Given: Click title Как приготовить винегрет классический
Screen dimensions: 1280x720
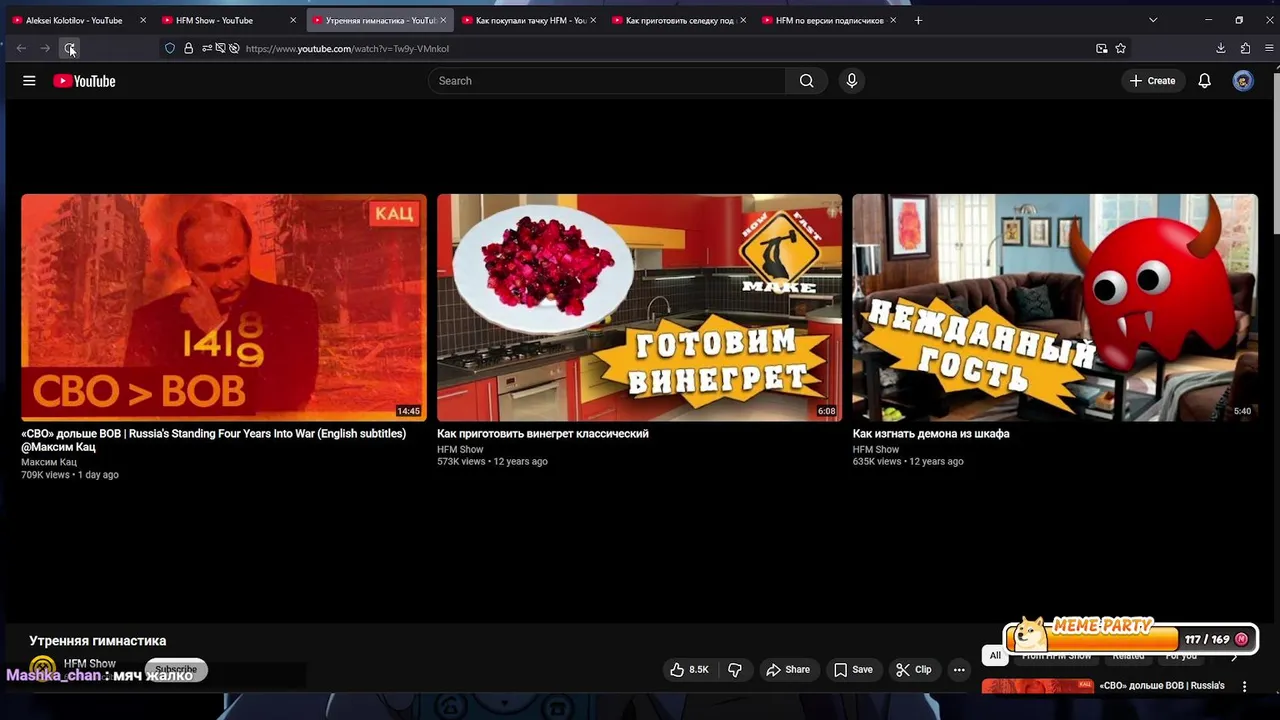Looking at the screenshot, I should pos(543,434).
